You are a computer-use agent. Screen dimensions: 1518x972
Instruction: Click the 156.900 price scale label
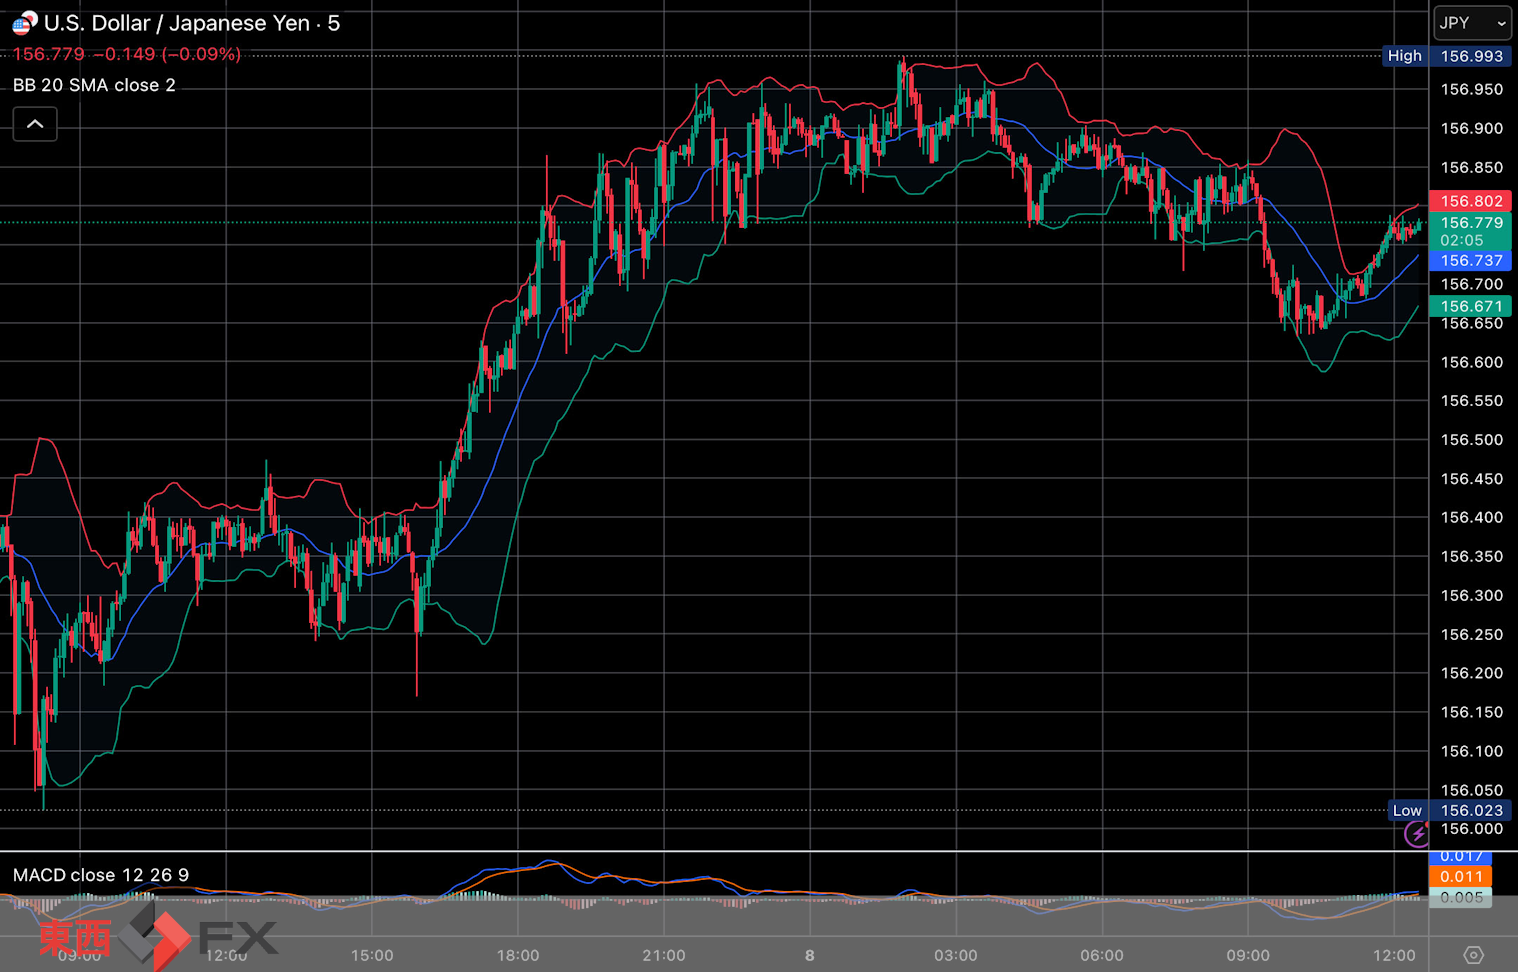point(1471,129)
